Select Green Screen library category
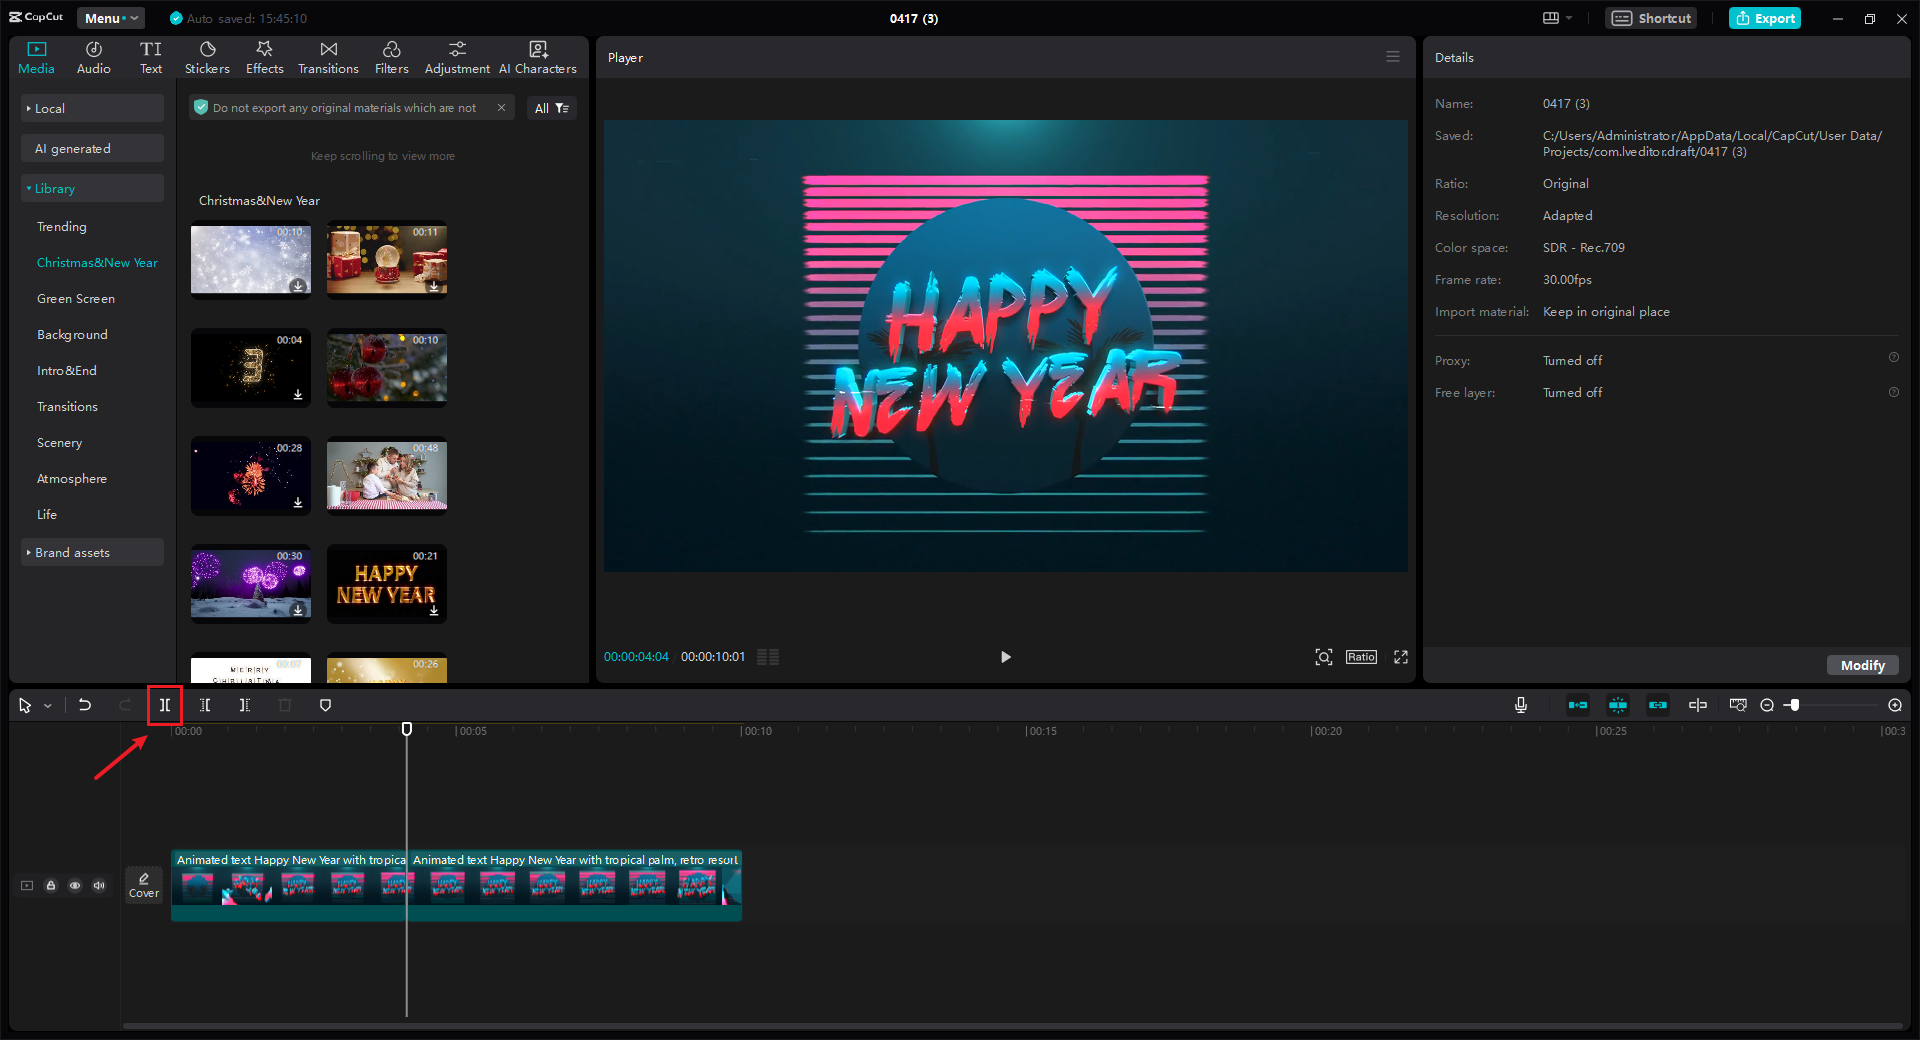Screen dimensions: 1920x1040 [x=76, y=299]
